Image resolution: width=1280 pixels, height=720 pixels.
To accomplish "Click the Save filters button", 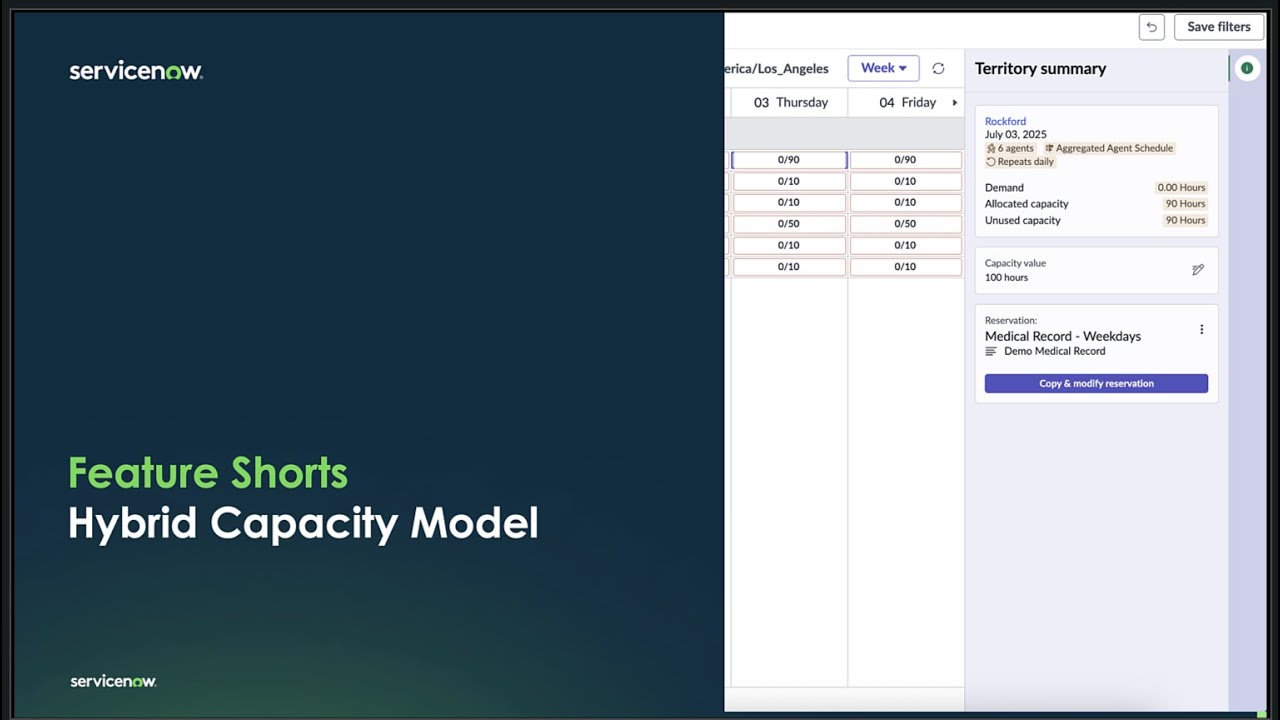I will (x=1218, y=27).
